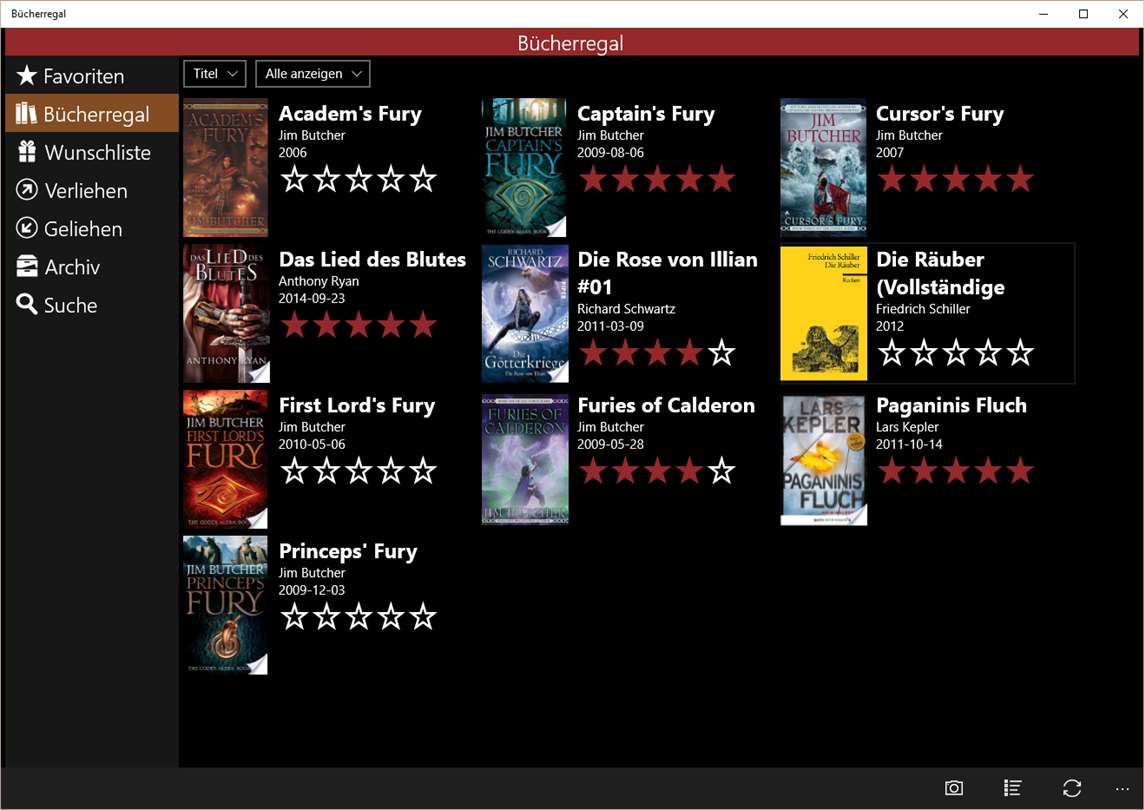Screen dimensions: 1144x810
Task: Open the Archiv box icon
Action: [27, 266]
